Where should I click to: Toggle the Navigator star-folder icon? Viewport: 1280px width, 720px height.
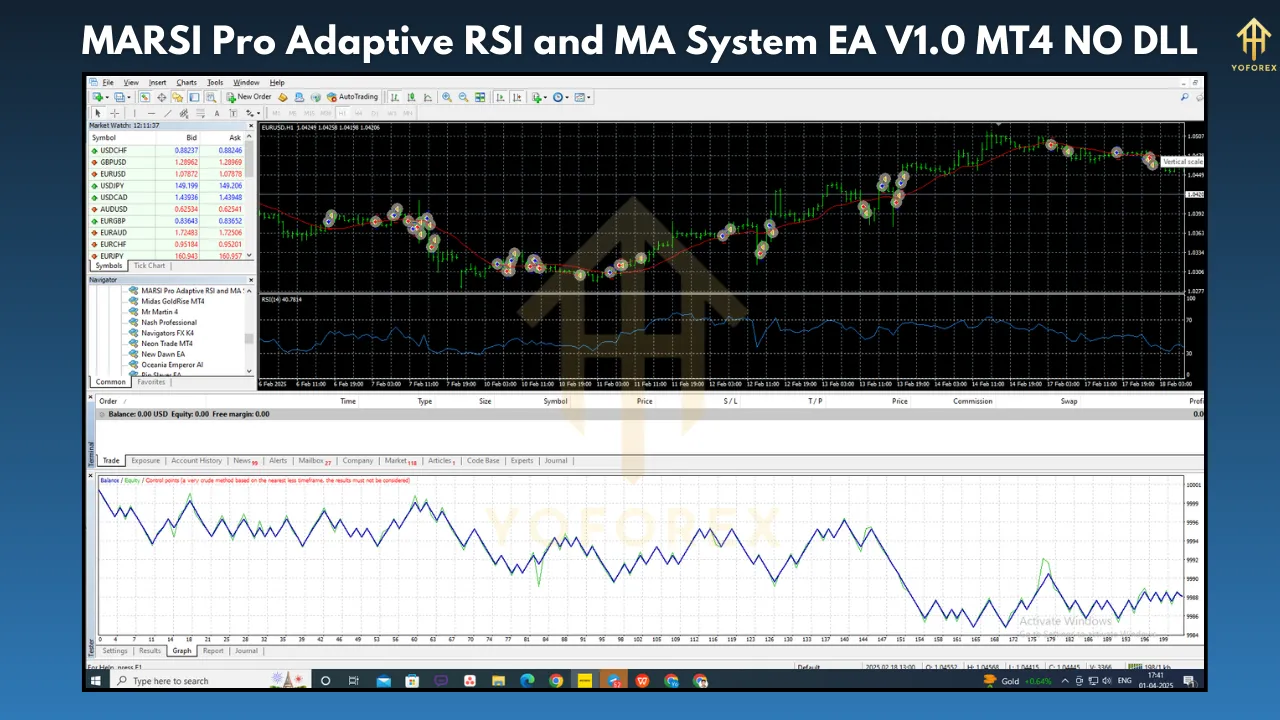click(177, 97)
